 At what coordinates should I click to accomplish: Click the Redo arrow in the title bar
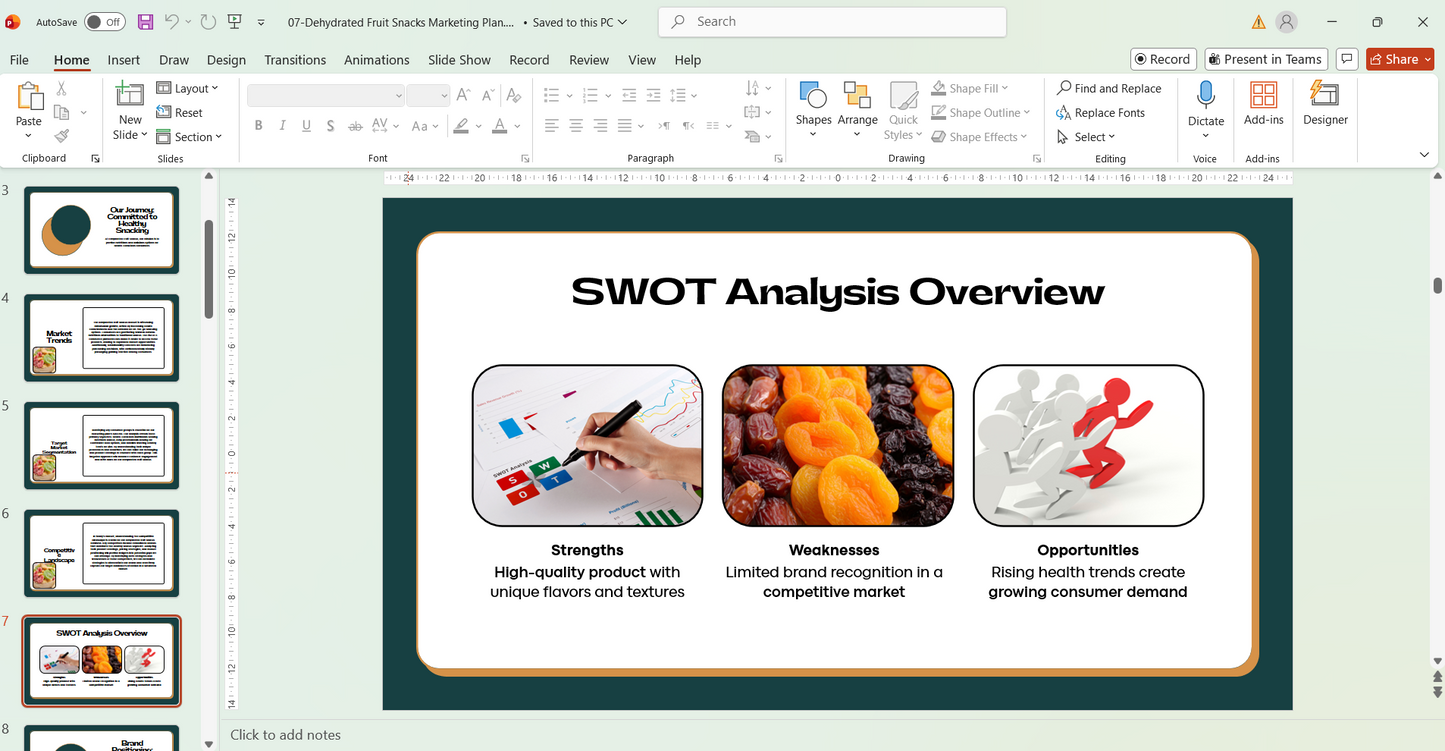tap(208, 21)
